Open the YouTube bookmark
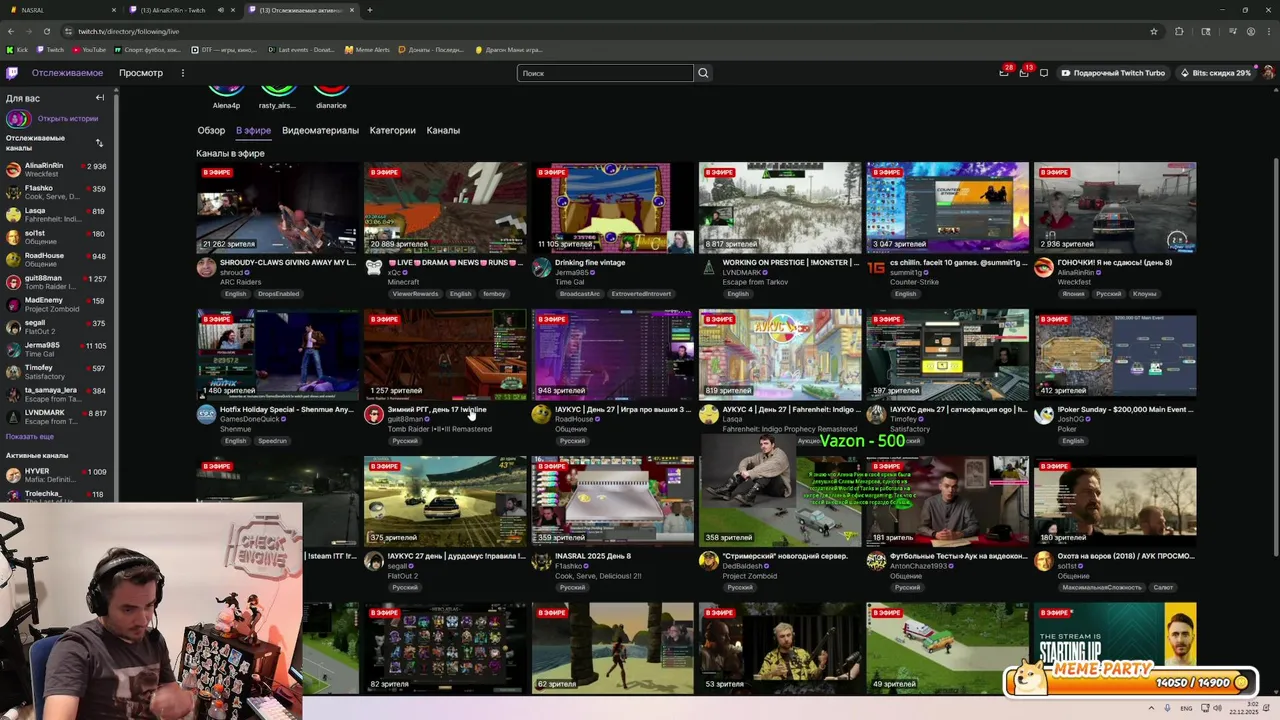 coord(89,49)
